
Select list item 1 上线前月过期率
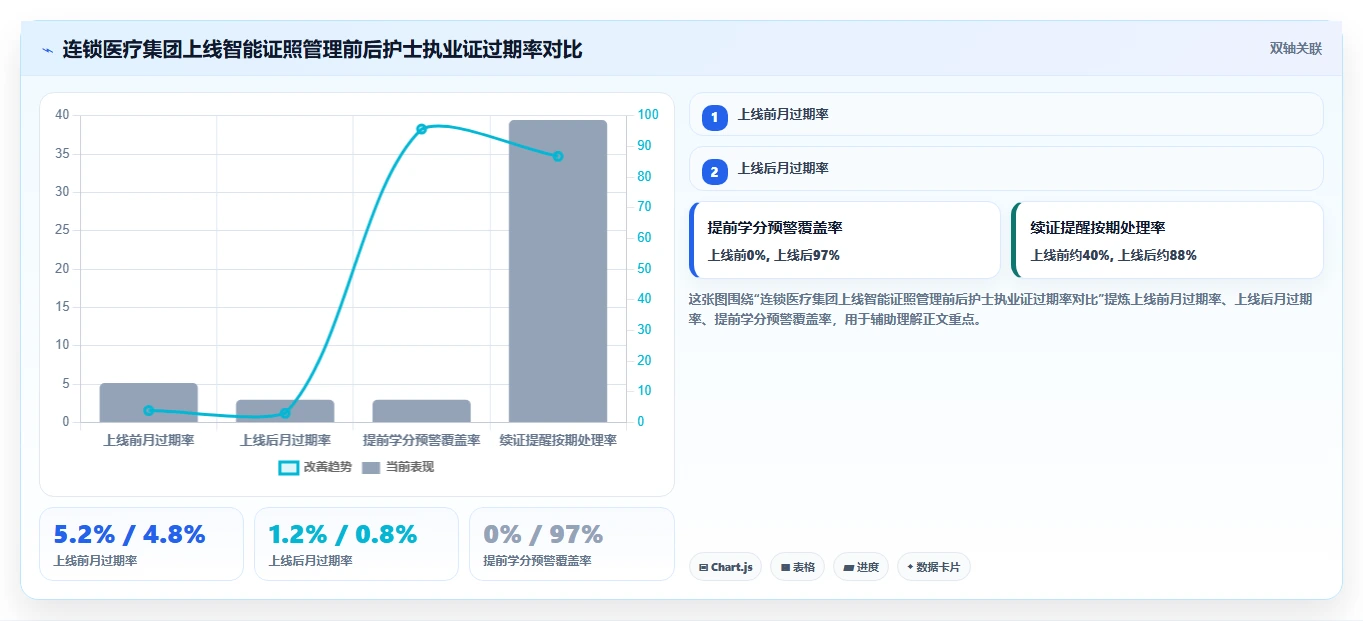point(1006,114)
